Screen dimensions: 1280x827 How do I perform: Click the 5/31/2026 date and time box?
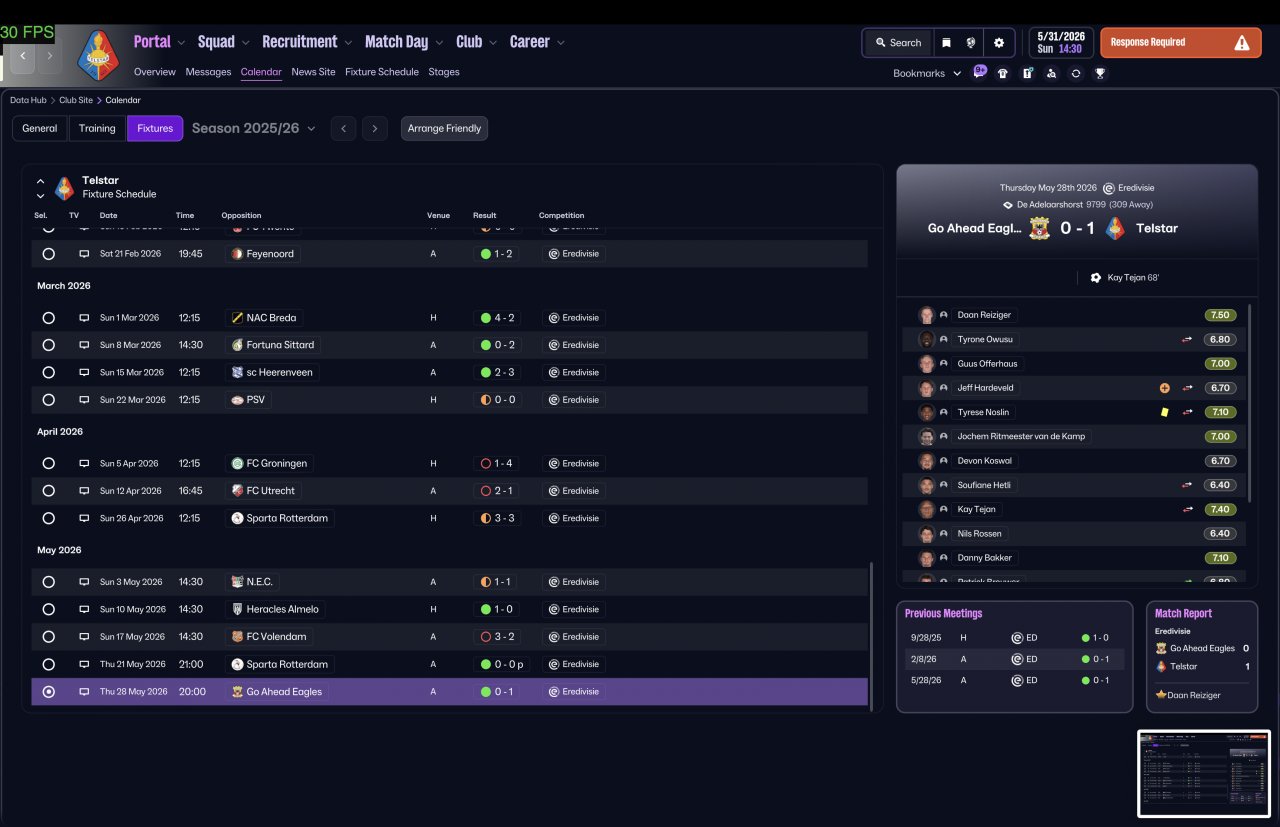[x=1062, y=42]
